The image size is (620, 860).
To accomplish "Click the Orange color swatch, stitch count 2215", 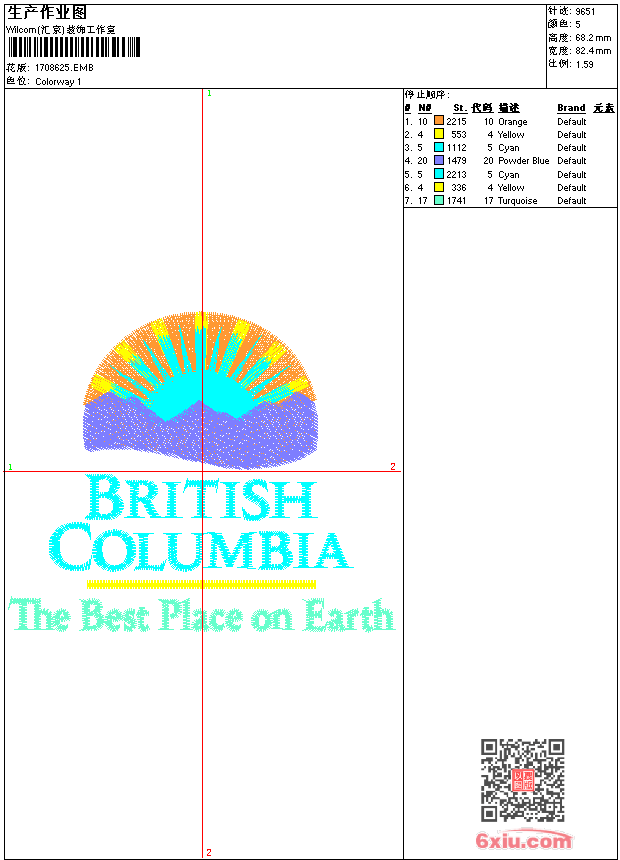I will [x=439, y=121].
